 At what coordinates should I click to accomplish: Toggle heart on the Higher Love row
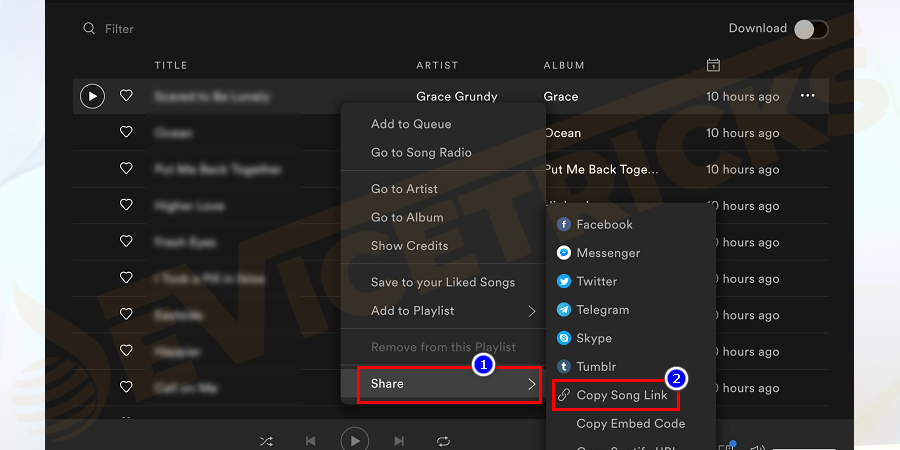[x=126, y=205]
